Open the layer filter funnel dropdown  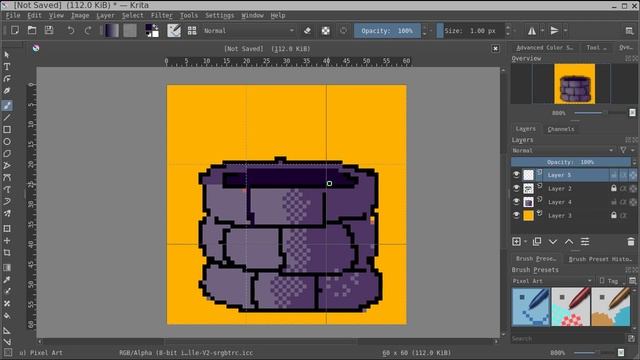coord(626,150)
